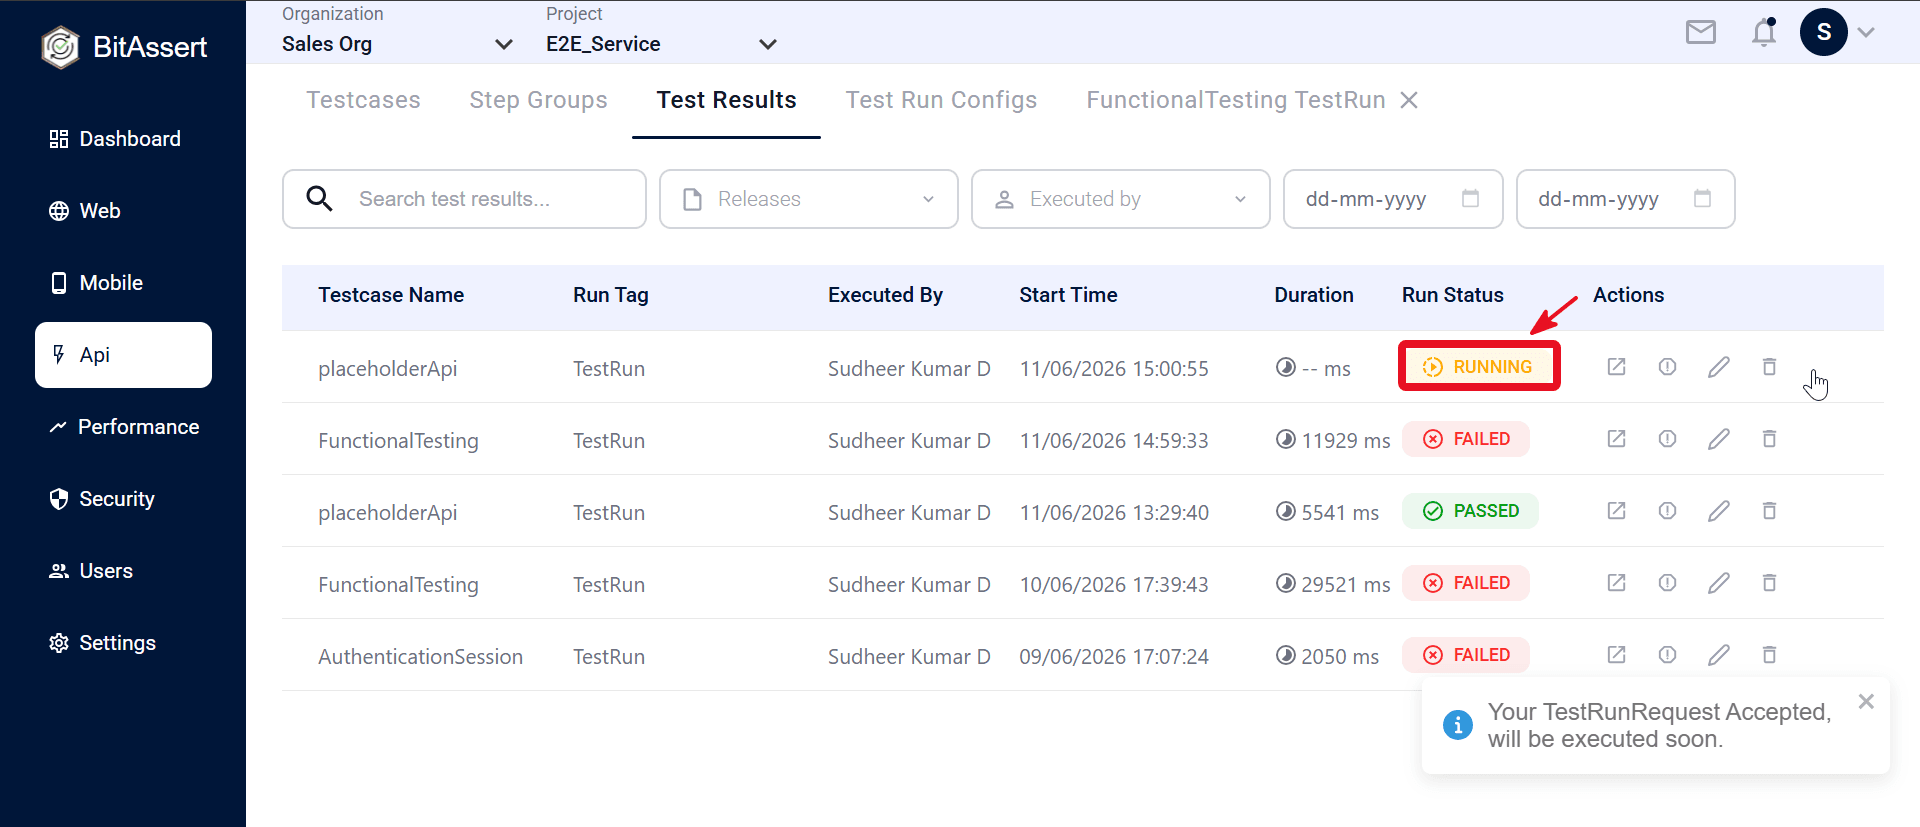This screenshot has height=827, width=1920.
Task: Open Users in the sidebar
Action: point(123,571)
